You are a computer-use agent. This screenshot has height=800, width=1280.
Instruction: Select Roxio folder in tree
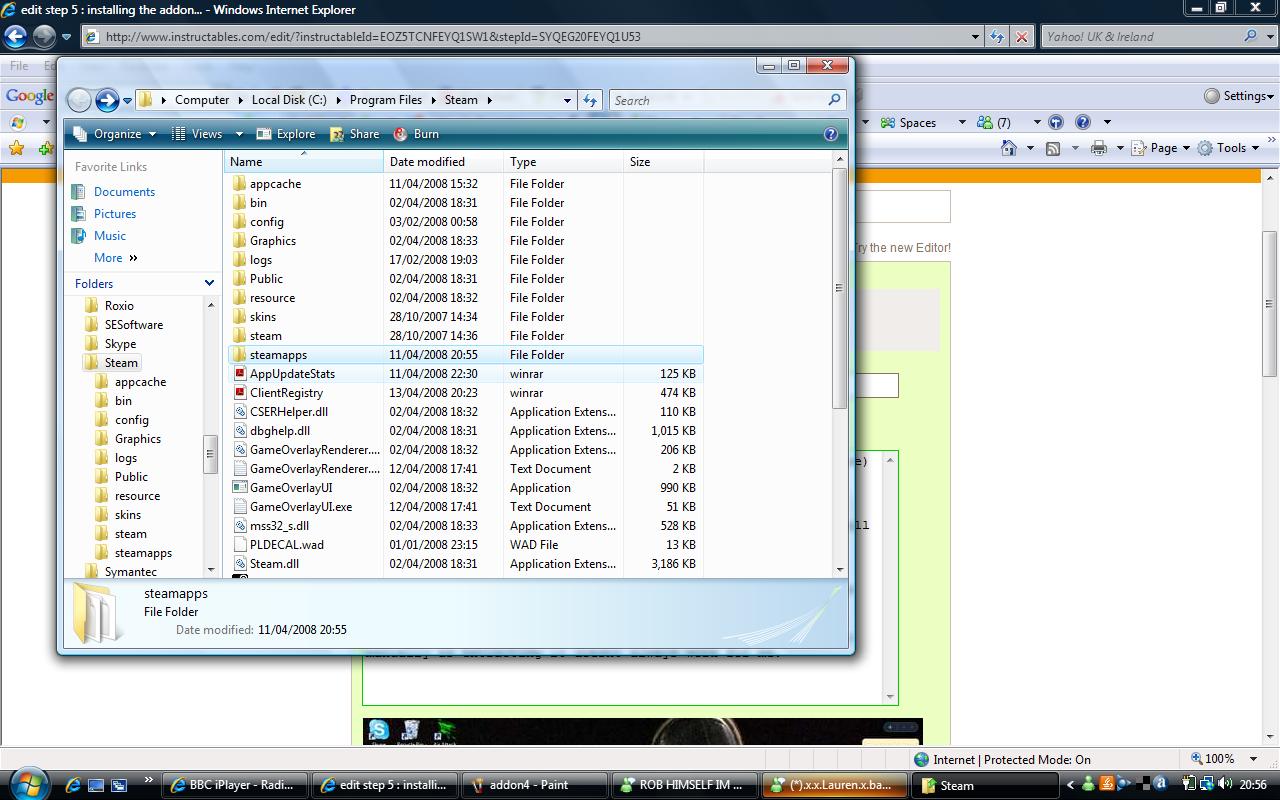tap(119, 306)
